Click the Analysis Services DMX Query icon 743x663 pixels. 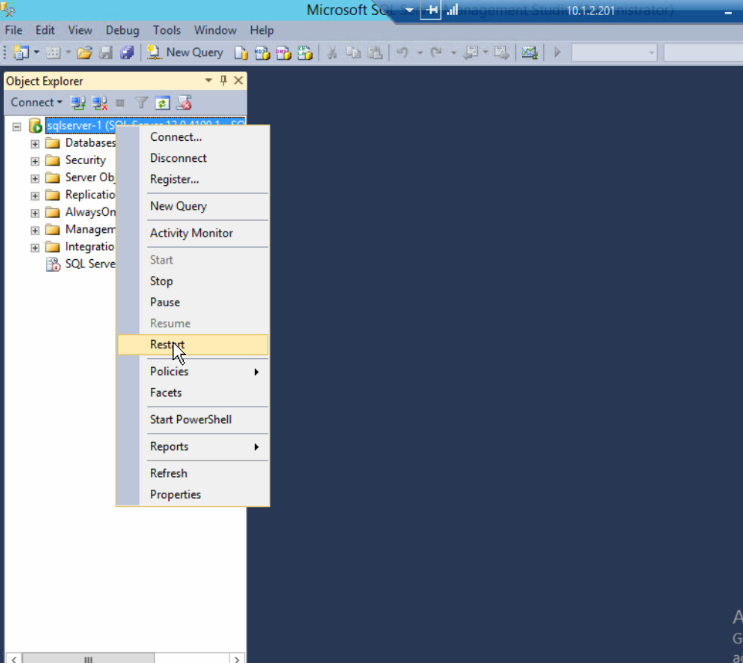(283, 52)
